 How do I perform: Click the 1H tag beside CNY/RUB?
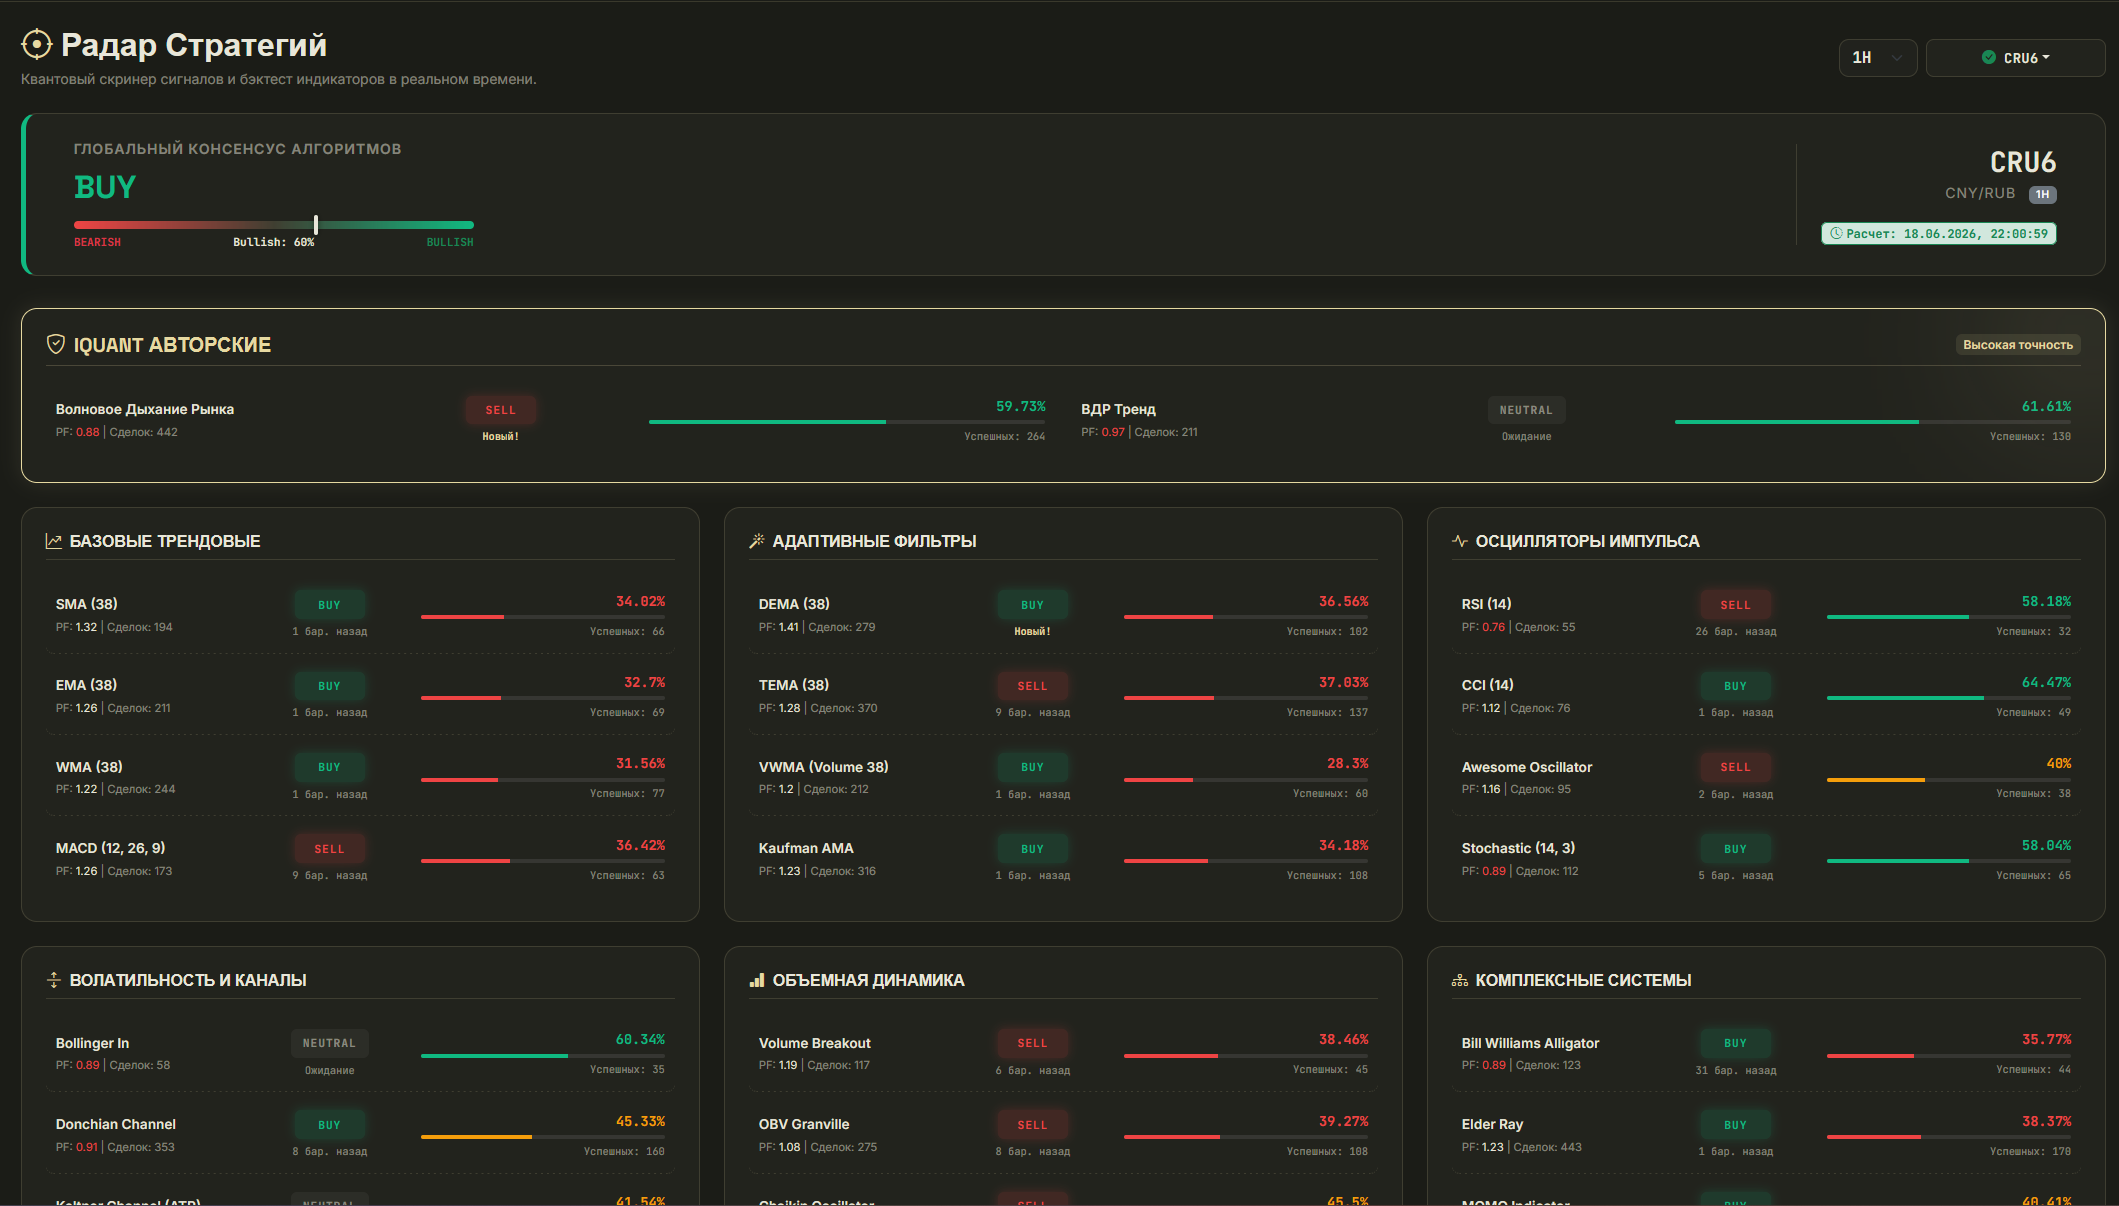[2042, 194]
